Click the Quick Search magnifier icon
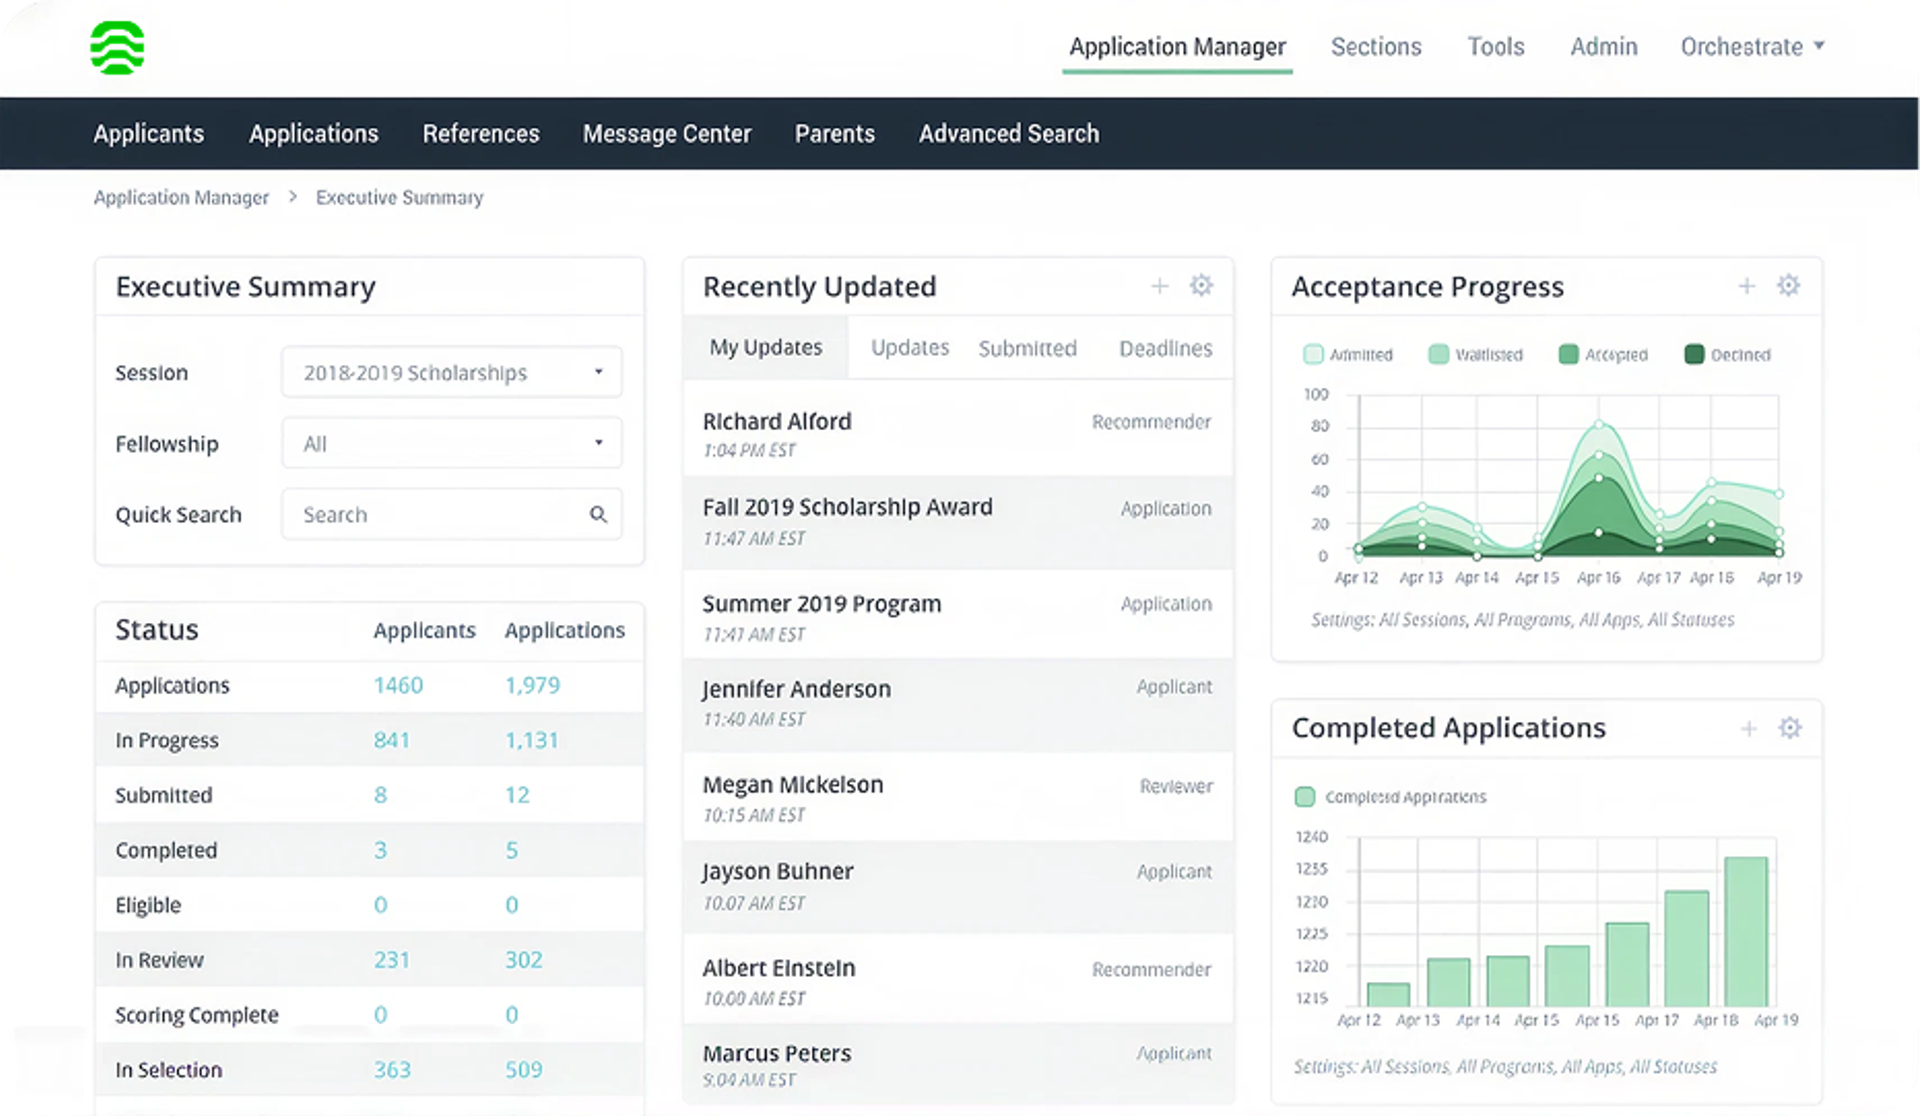 point(598,515)
